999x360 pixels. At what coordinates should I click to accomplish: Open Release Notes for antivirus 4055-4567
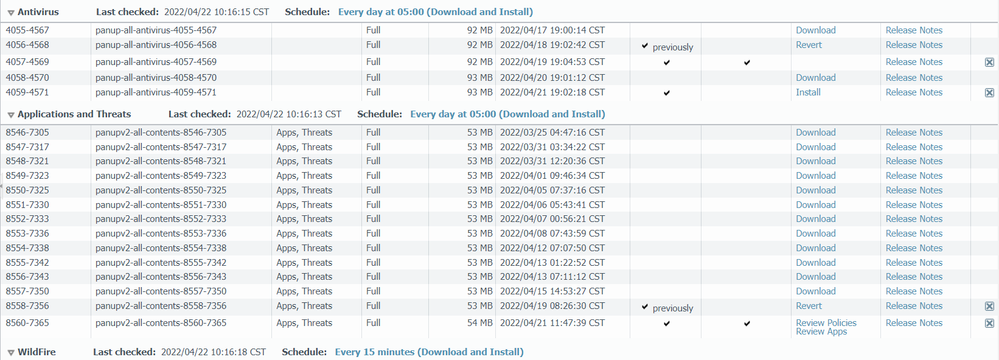(x=914, y=30)
